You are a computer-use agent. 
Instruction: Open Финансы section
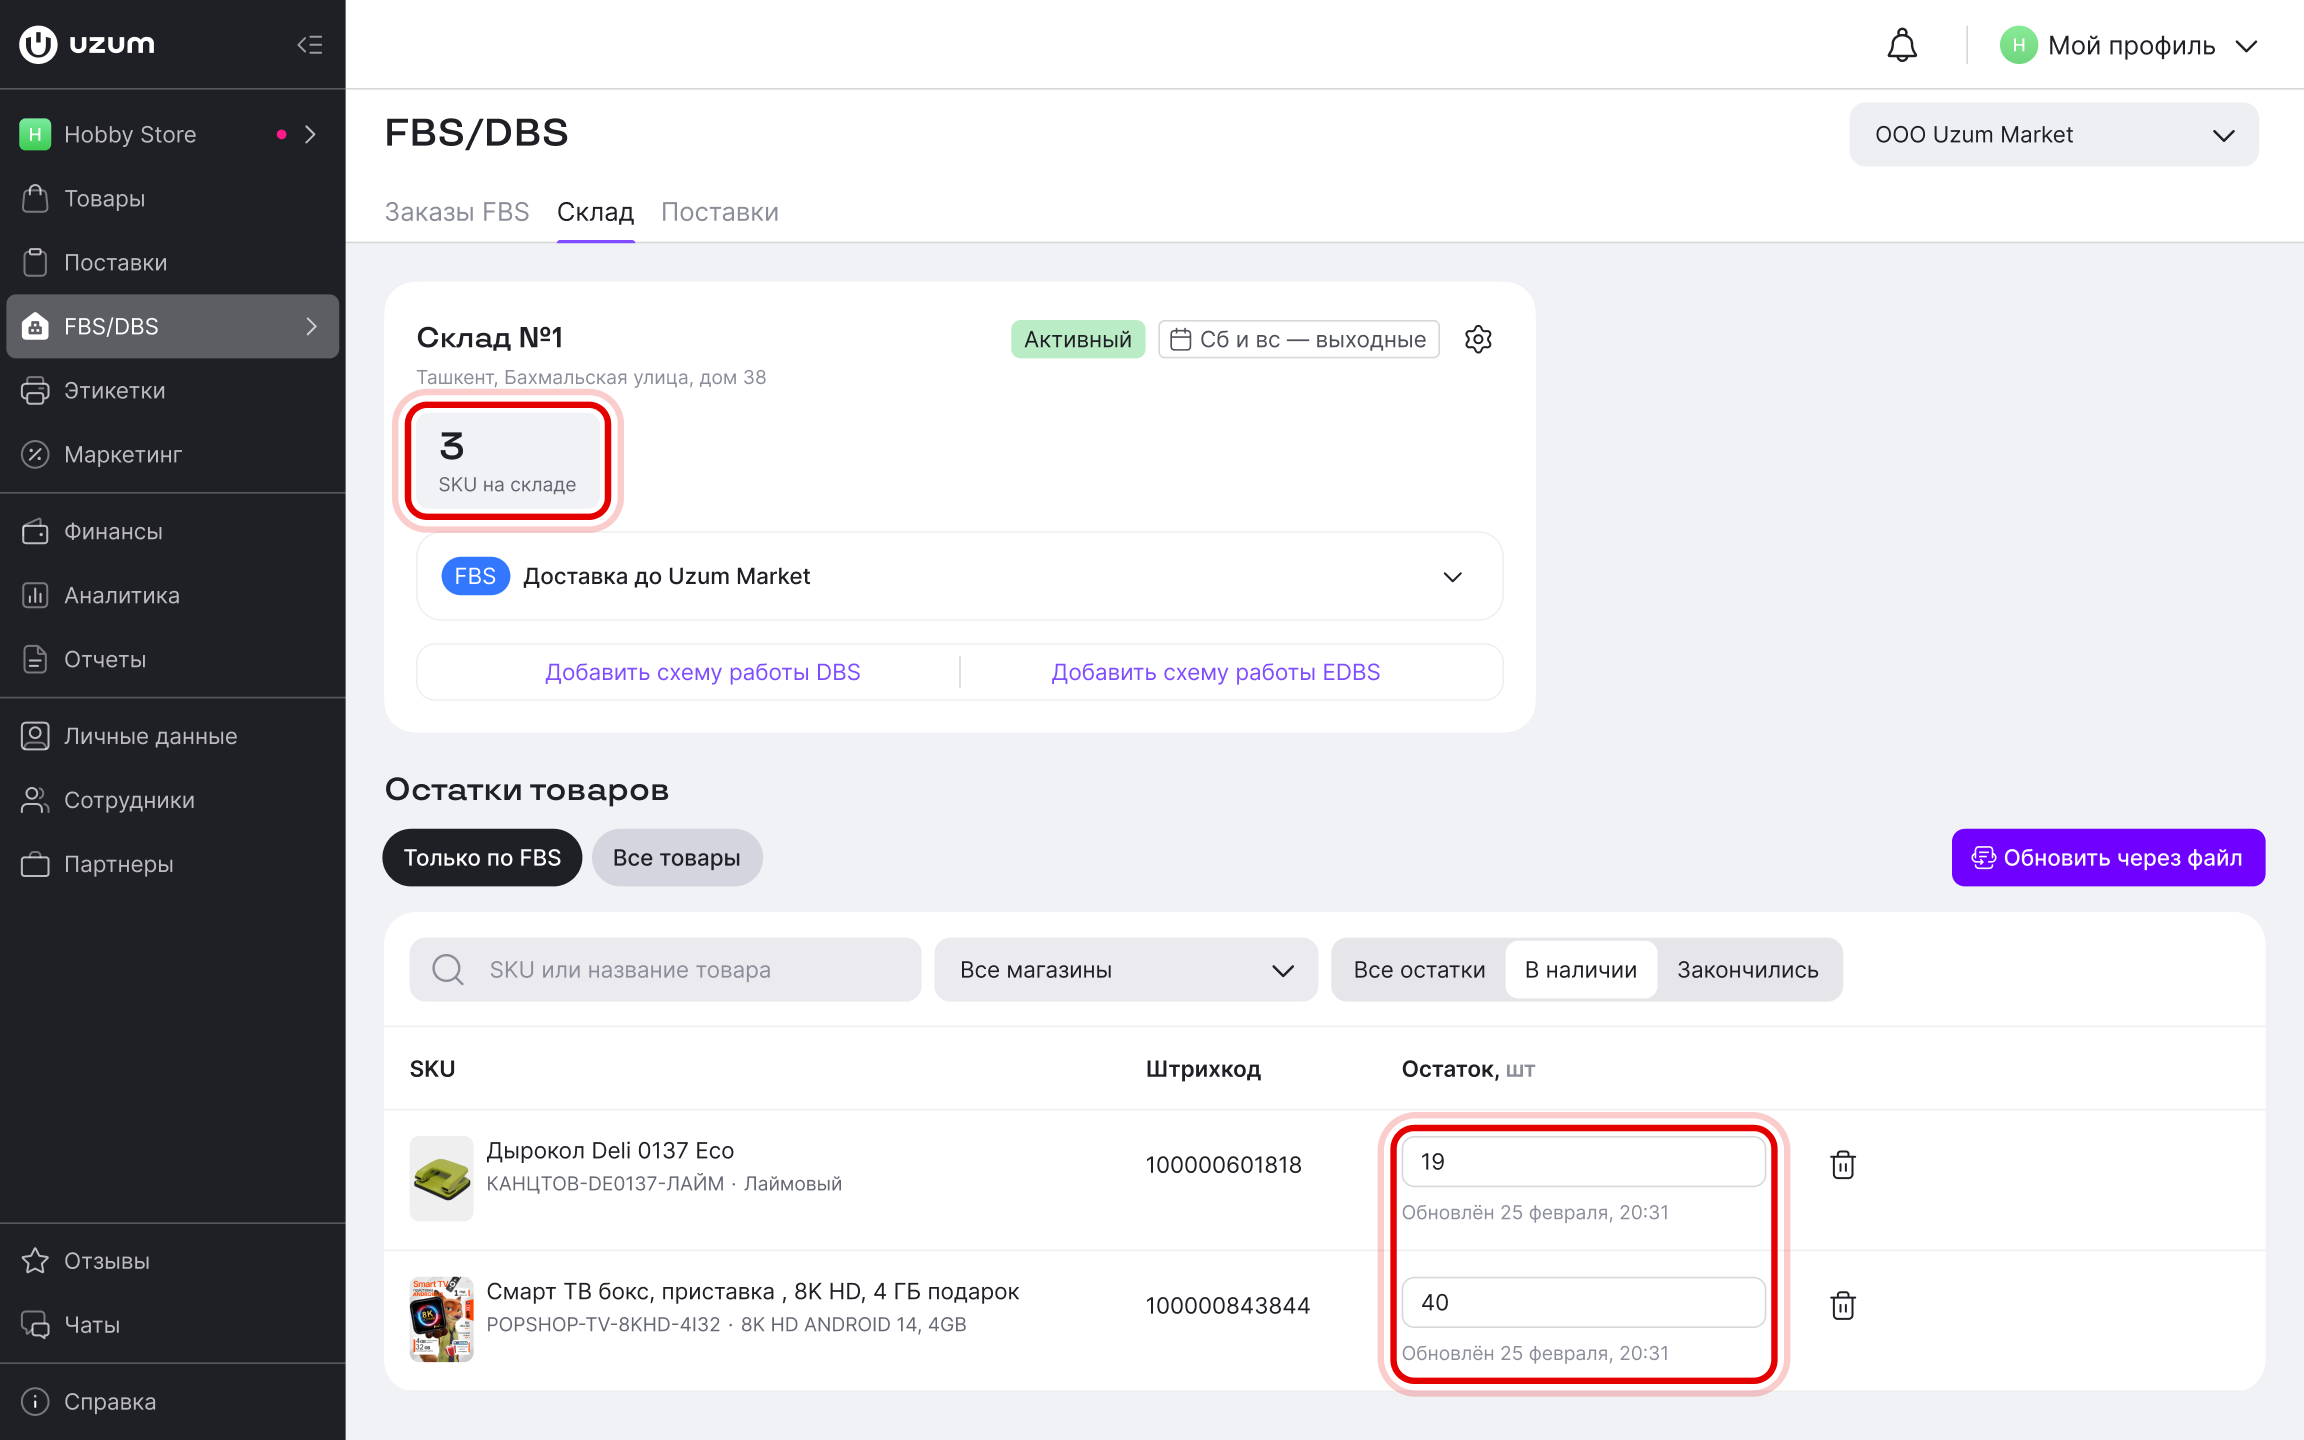pos(172,531)
